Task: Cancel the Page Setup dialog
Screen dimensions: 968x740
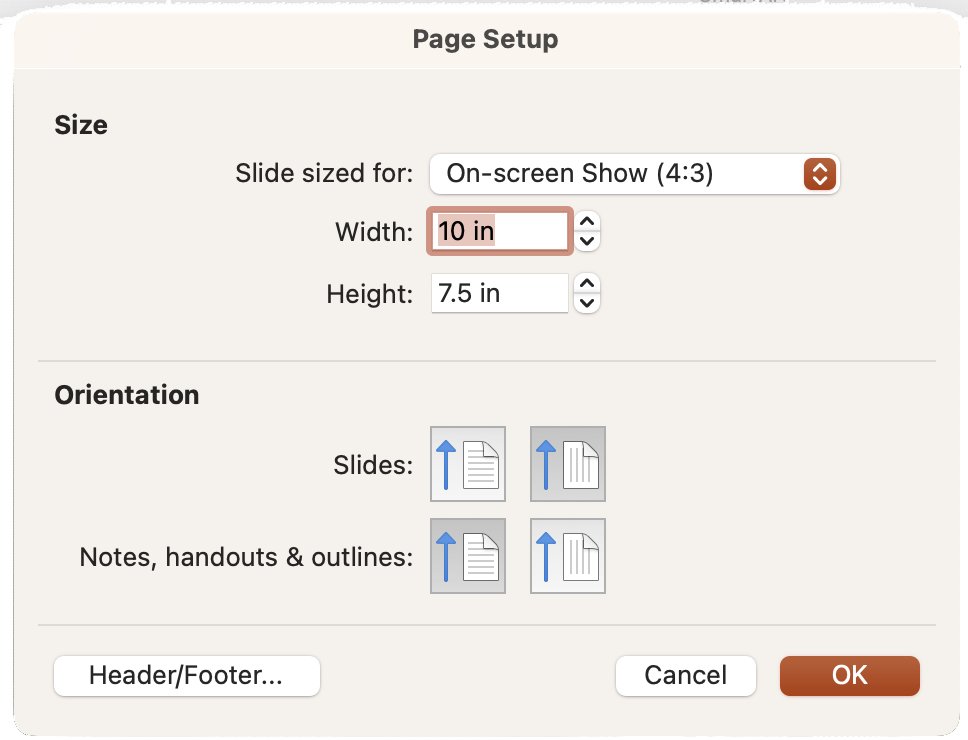Action: point(685,675)
